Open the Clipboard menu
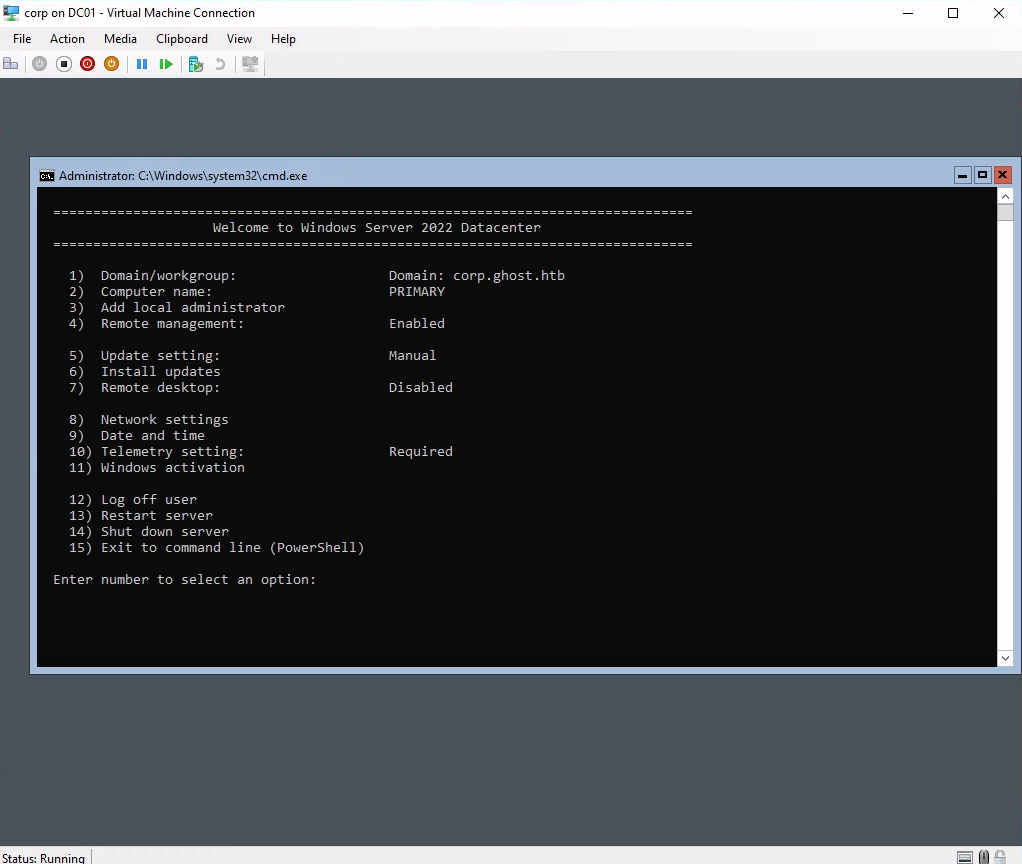Viewport: 1022px width, 864px height. pyautogui.click(x=182, y=38)
